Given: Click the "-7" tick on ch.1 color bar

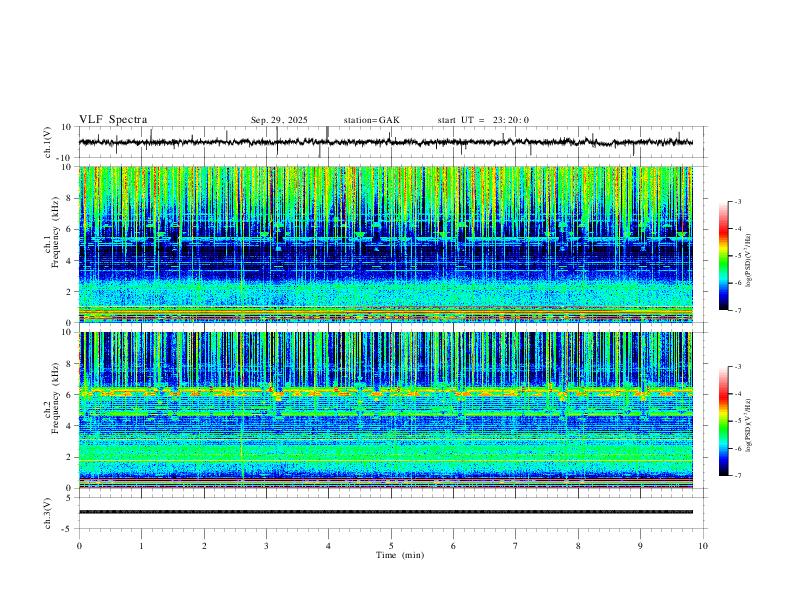Looking at the screenshot, I should [x=737, y=310].
